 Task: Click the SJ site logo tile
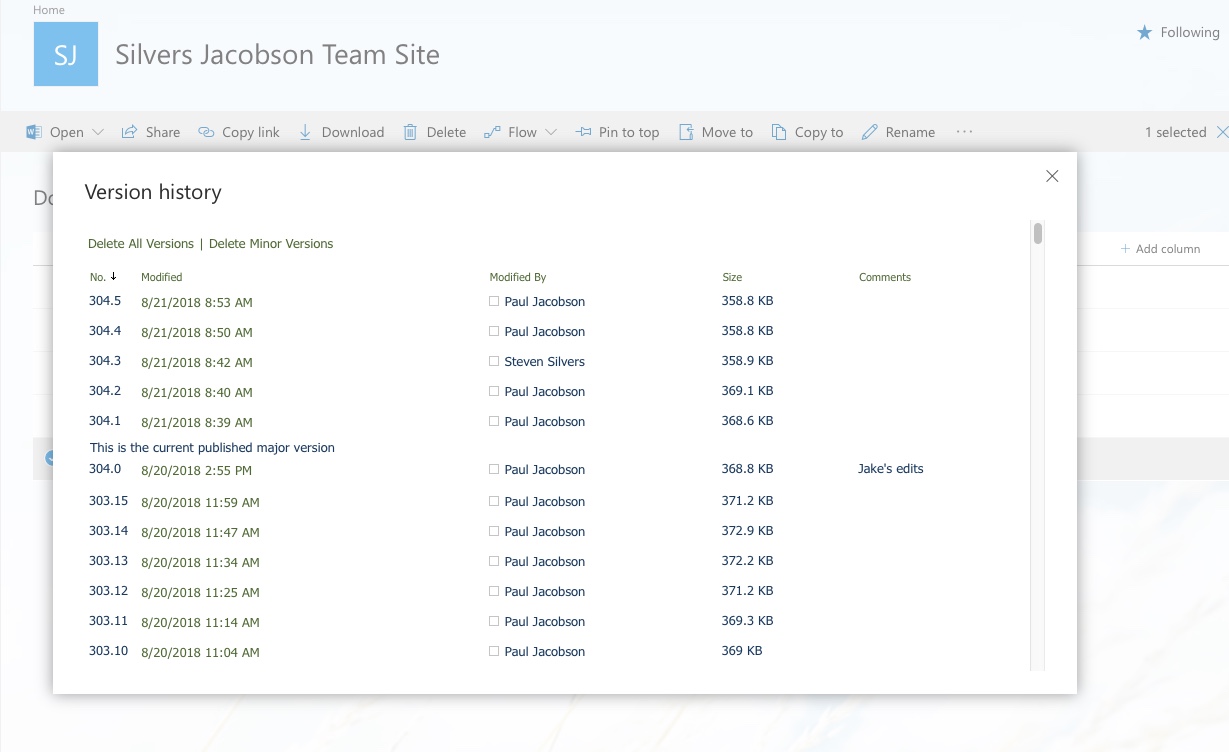(x=66, y=54)
